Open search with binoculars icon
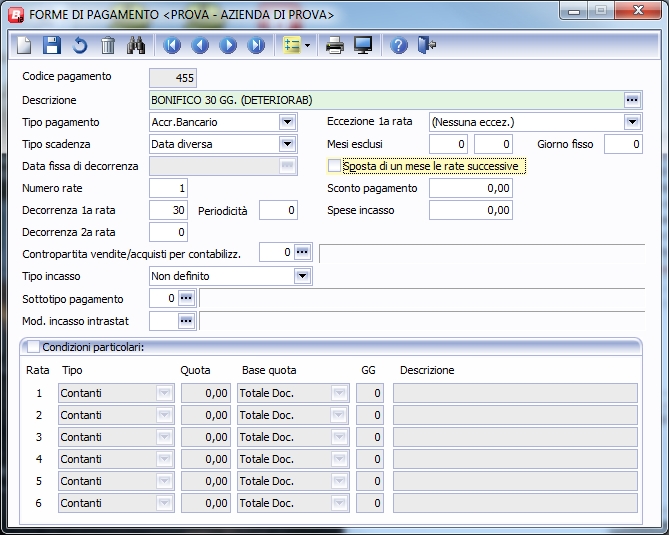The height and width of the screenshot is (535, 669). [x=137, y=45]
